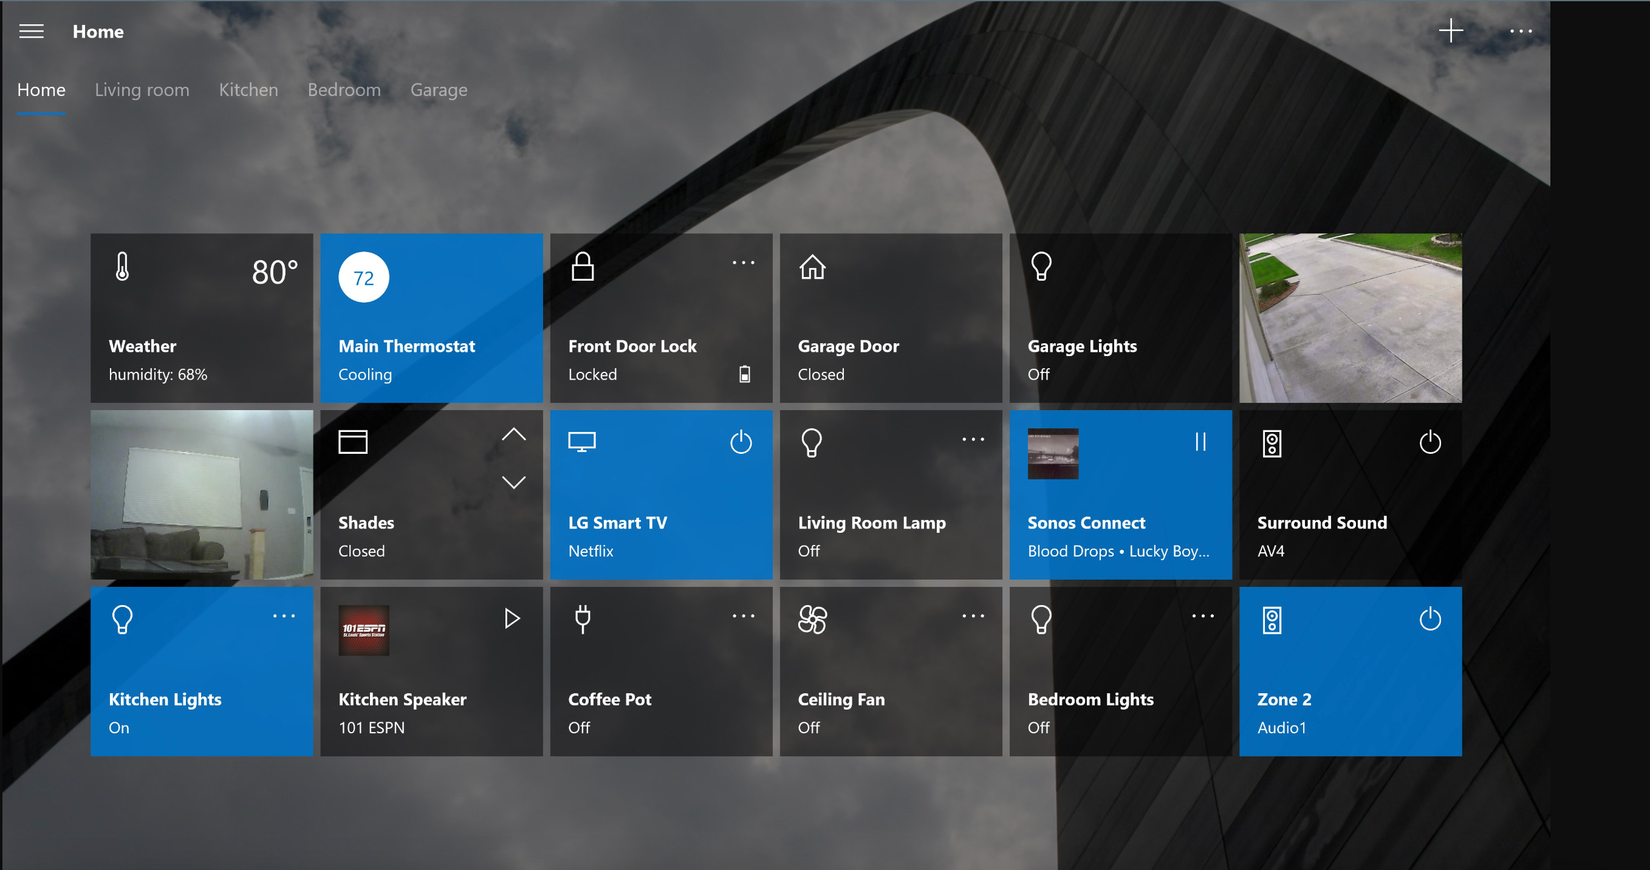Viewport: 1650px width, 870px height.
Task: Switch to the Living room tab
Action: [142, 90]
